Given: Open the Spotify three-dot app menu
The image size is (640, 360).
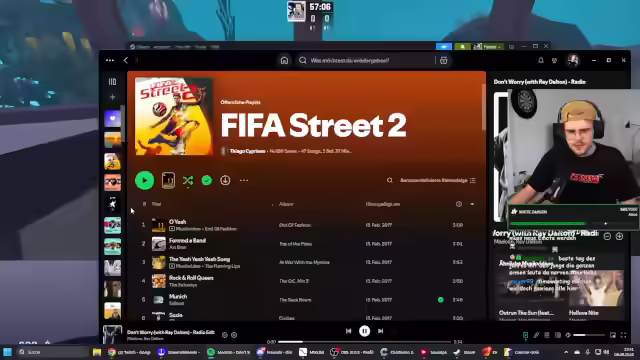Looking at the screenshot, I should tap(110, 60).
